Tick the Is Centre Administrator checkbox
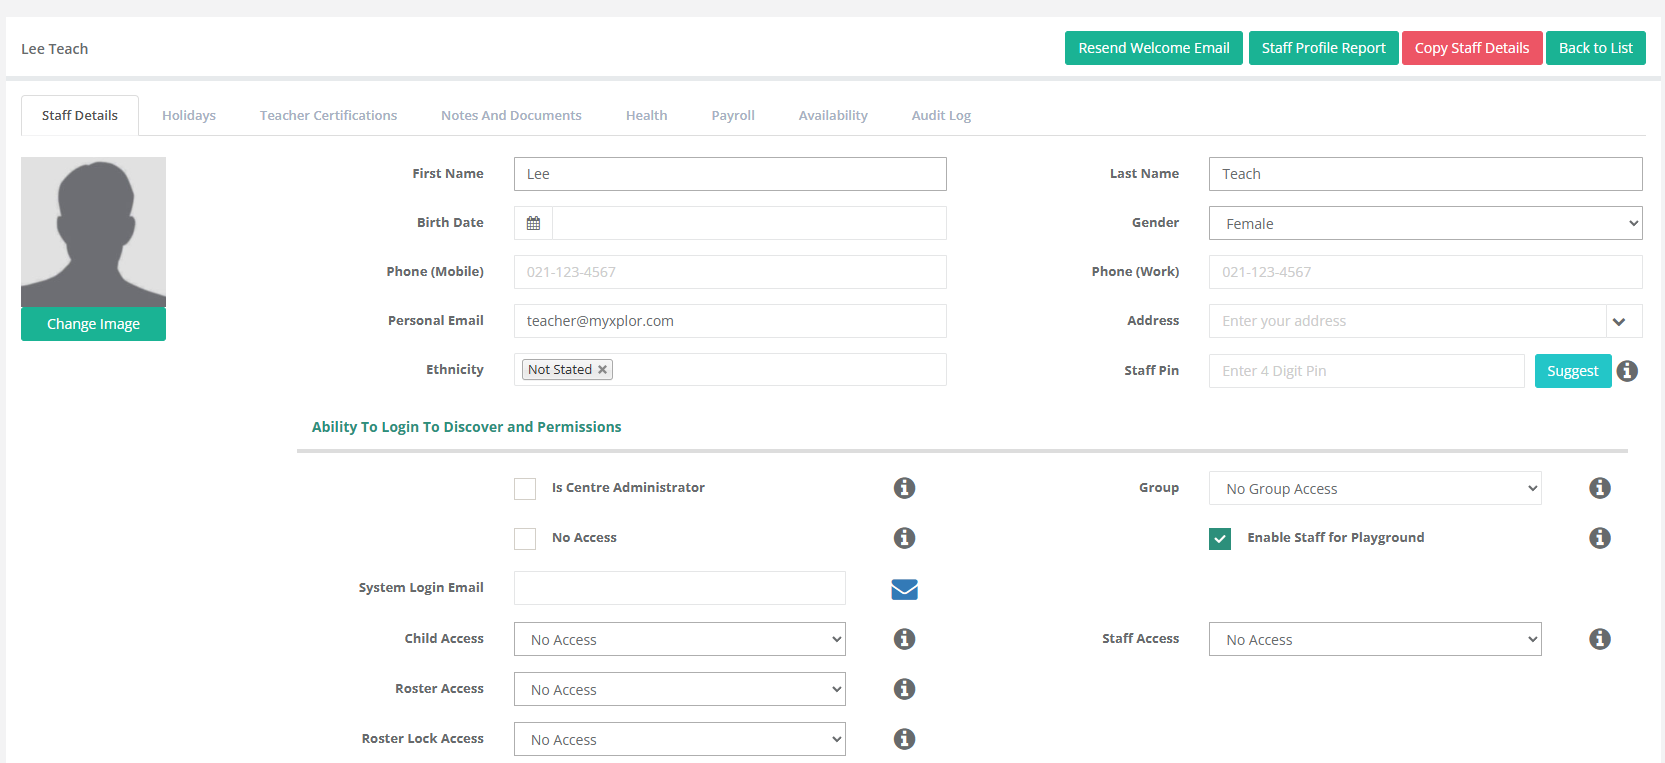 click(525, 488)
